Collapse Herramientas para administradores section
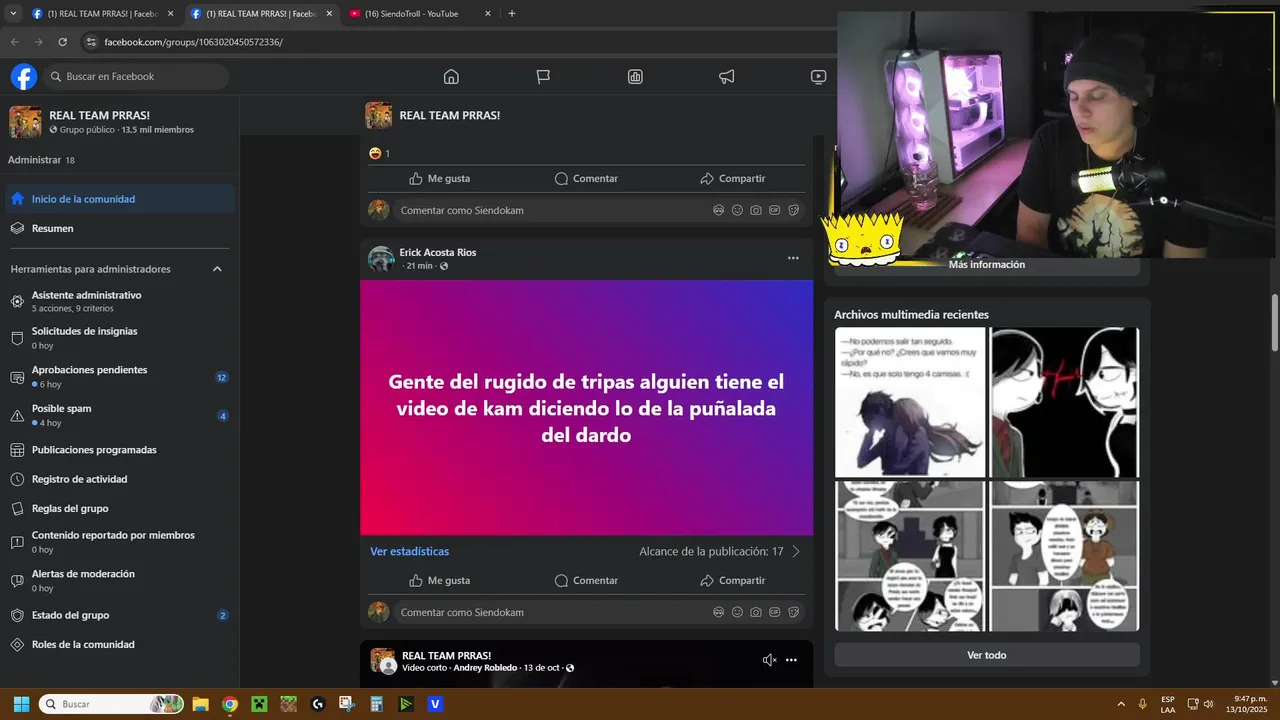This screenshot has width=1280, height=720. point(217,269)
